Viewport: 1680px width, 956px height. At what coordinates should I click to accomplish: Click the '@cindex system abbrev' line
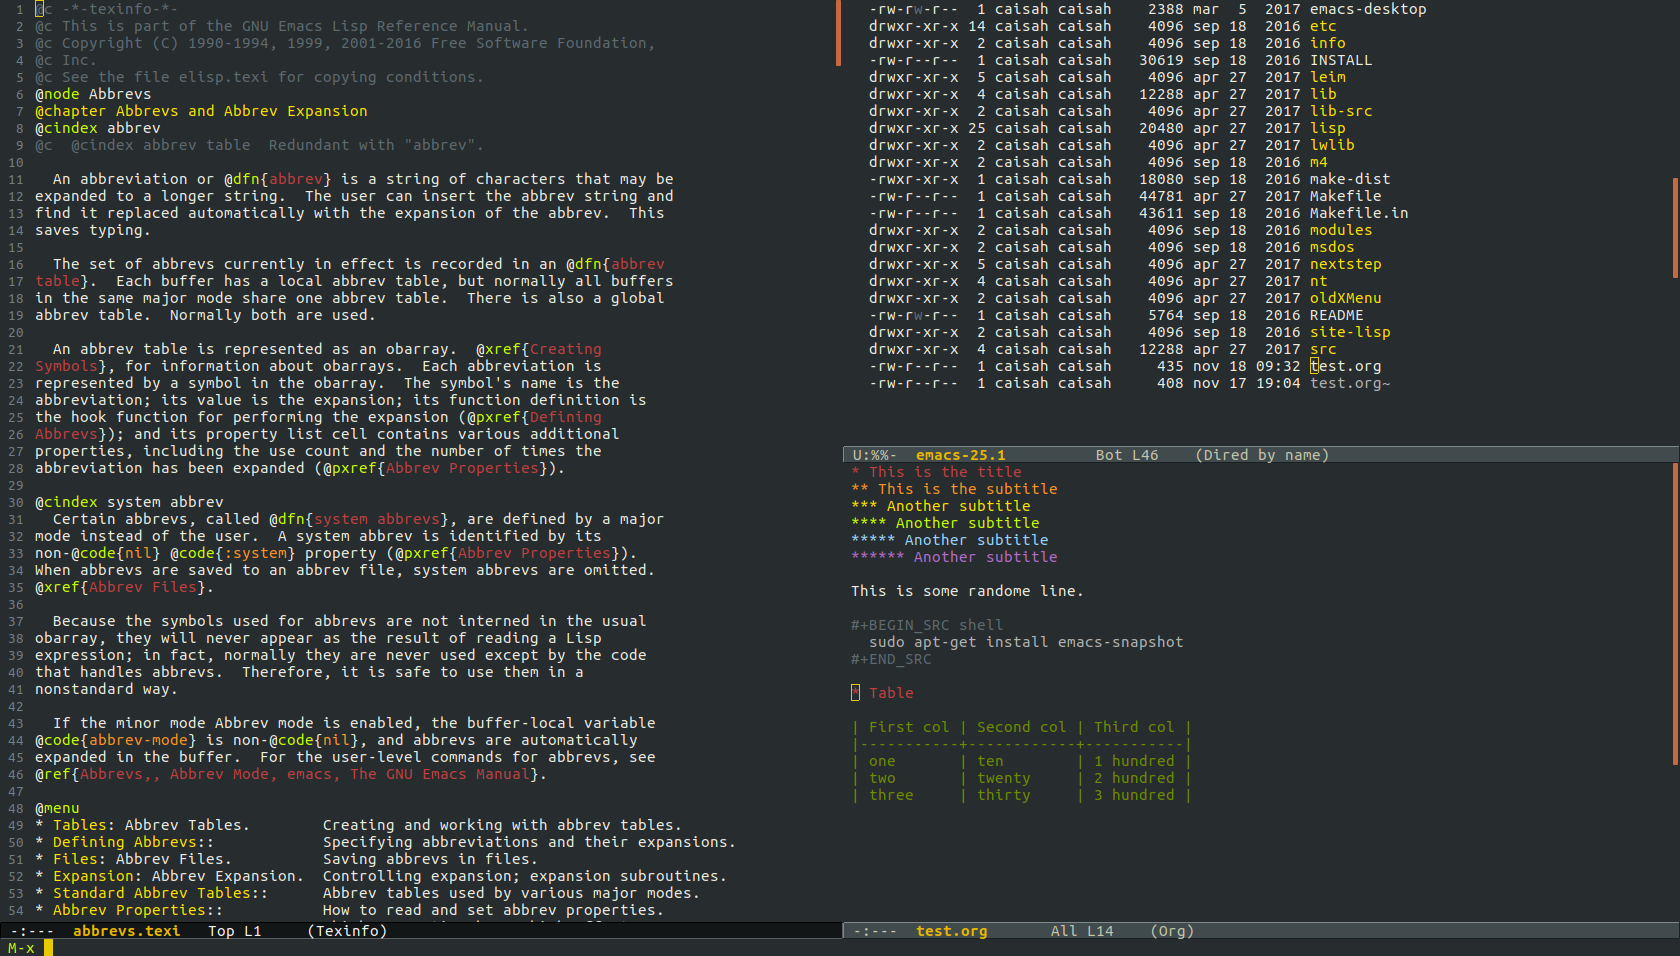(x=129, y=502)
